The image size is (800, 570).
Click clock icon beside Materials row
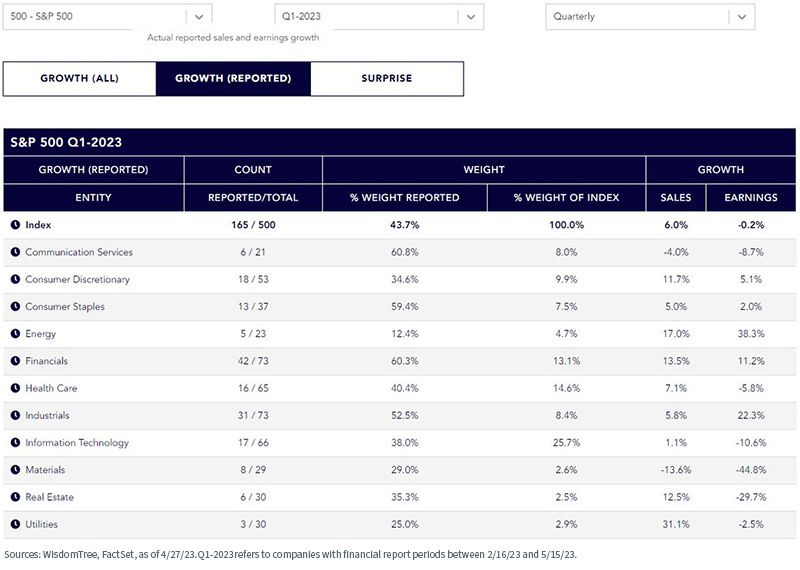tap(15, 469)
